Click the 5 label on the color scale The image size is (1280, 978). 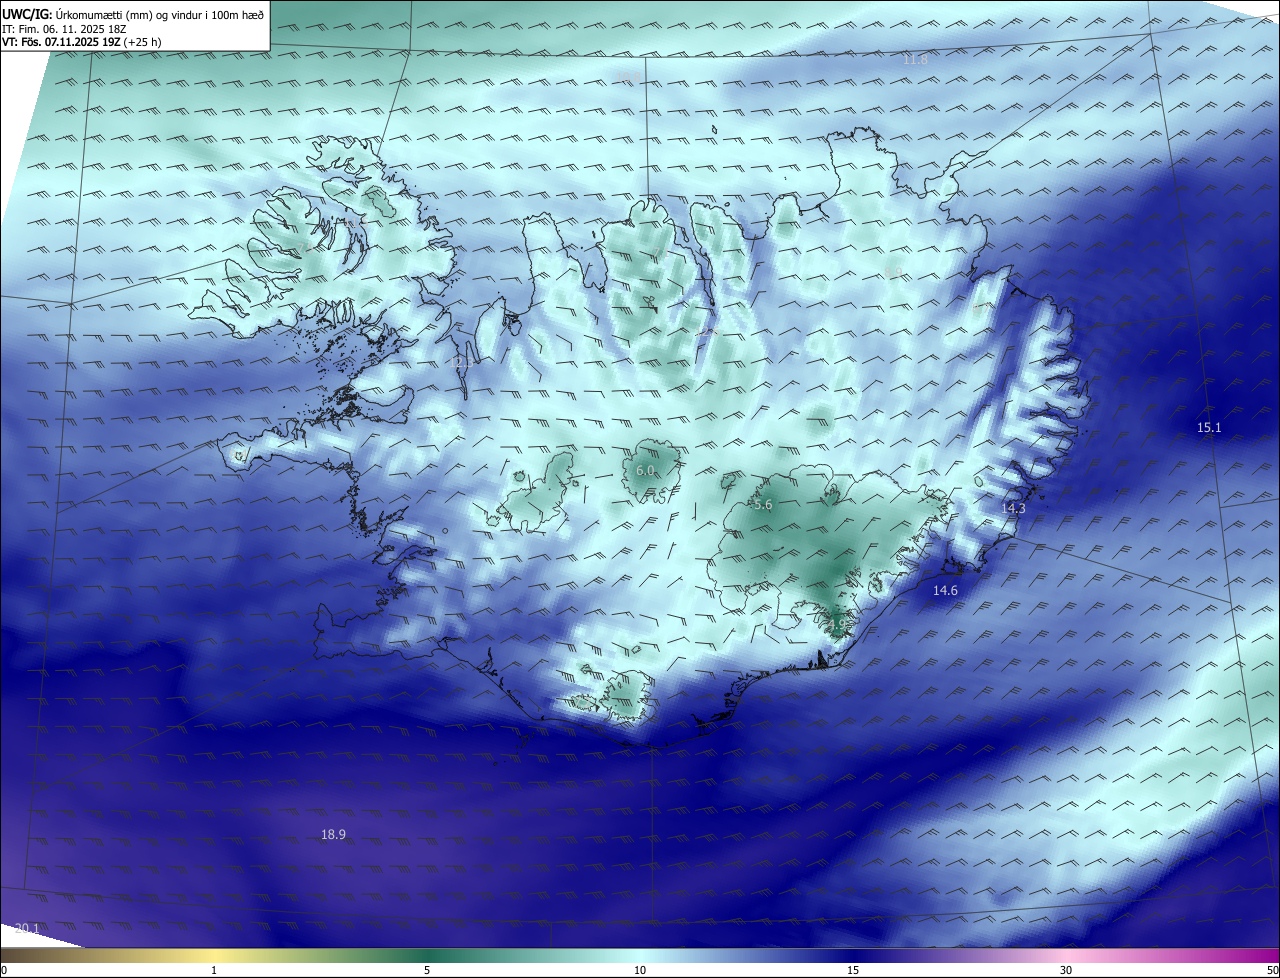(427, 970)
